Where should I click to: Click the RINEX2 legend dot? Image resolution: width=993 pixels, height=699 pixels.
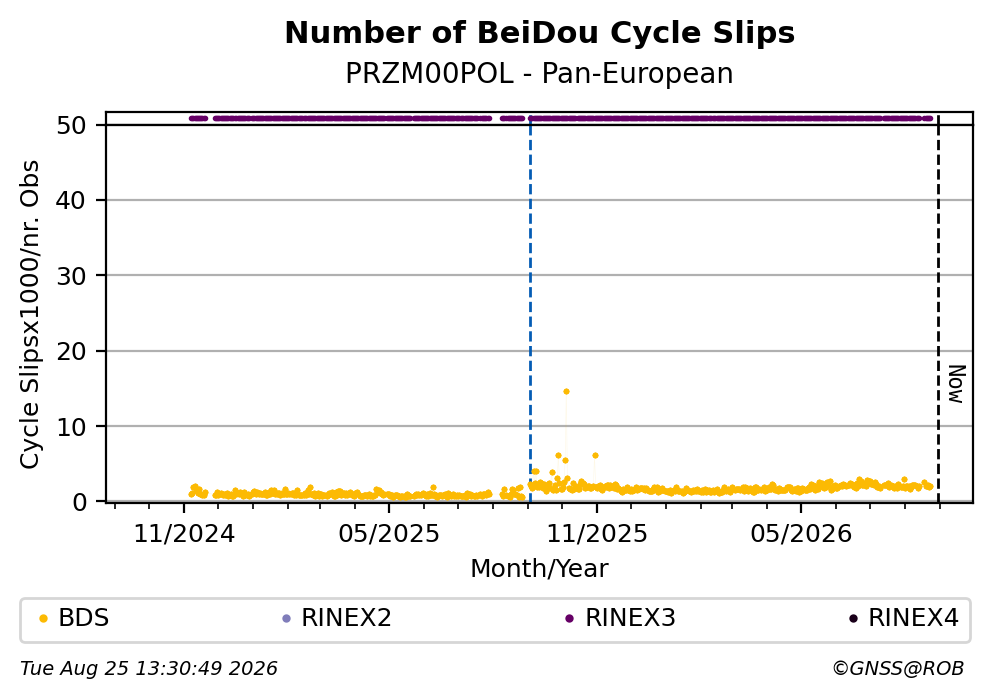click(x=286, y=619)
